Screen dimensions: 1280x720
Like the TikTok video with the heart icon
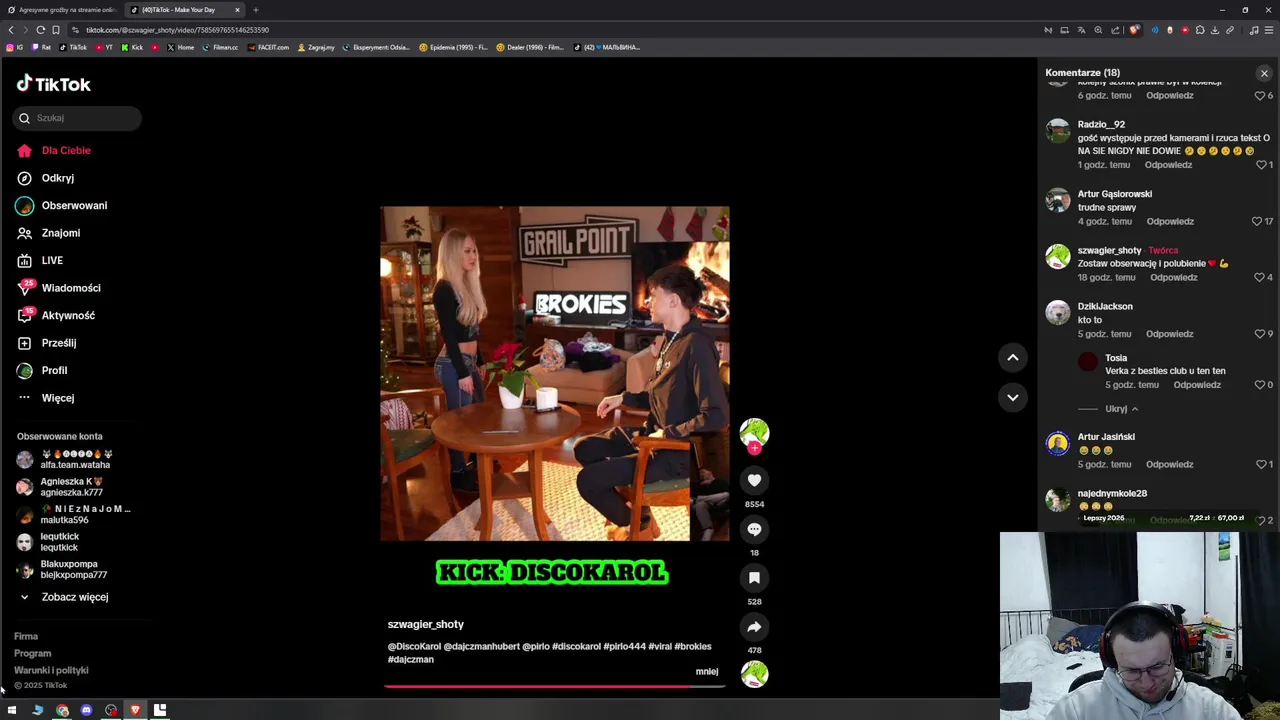(754, 481)
